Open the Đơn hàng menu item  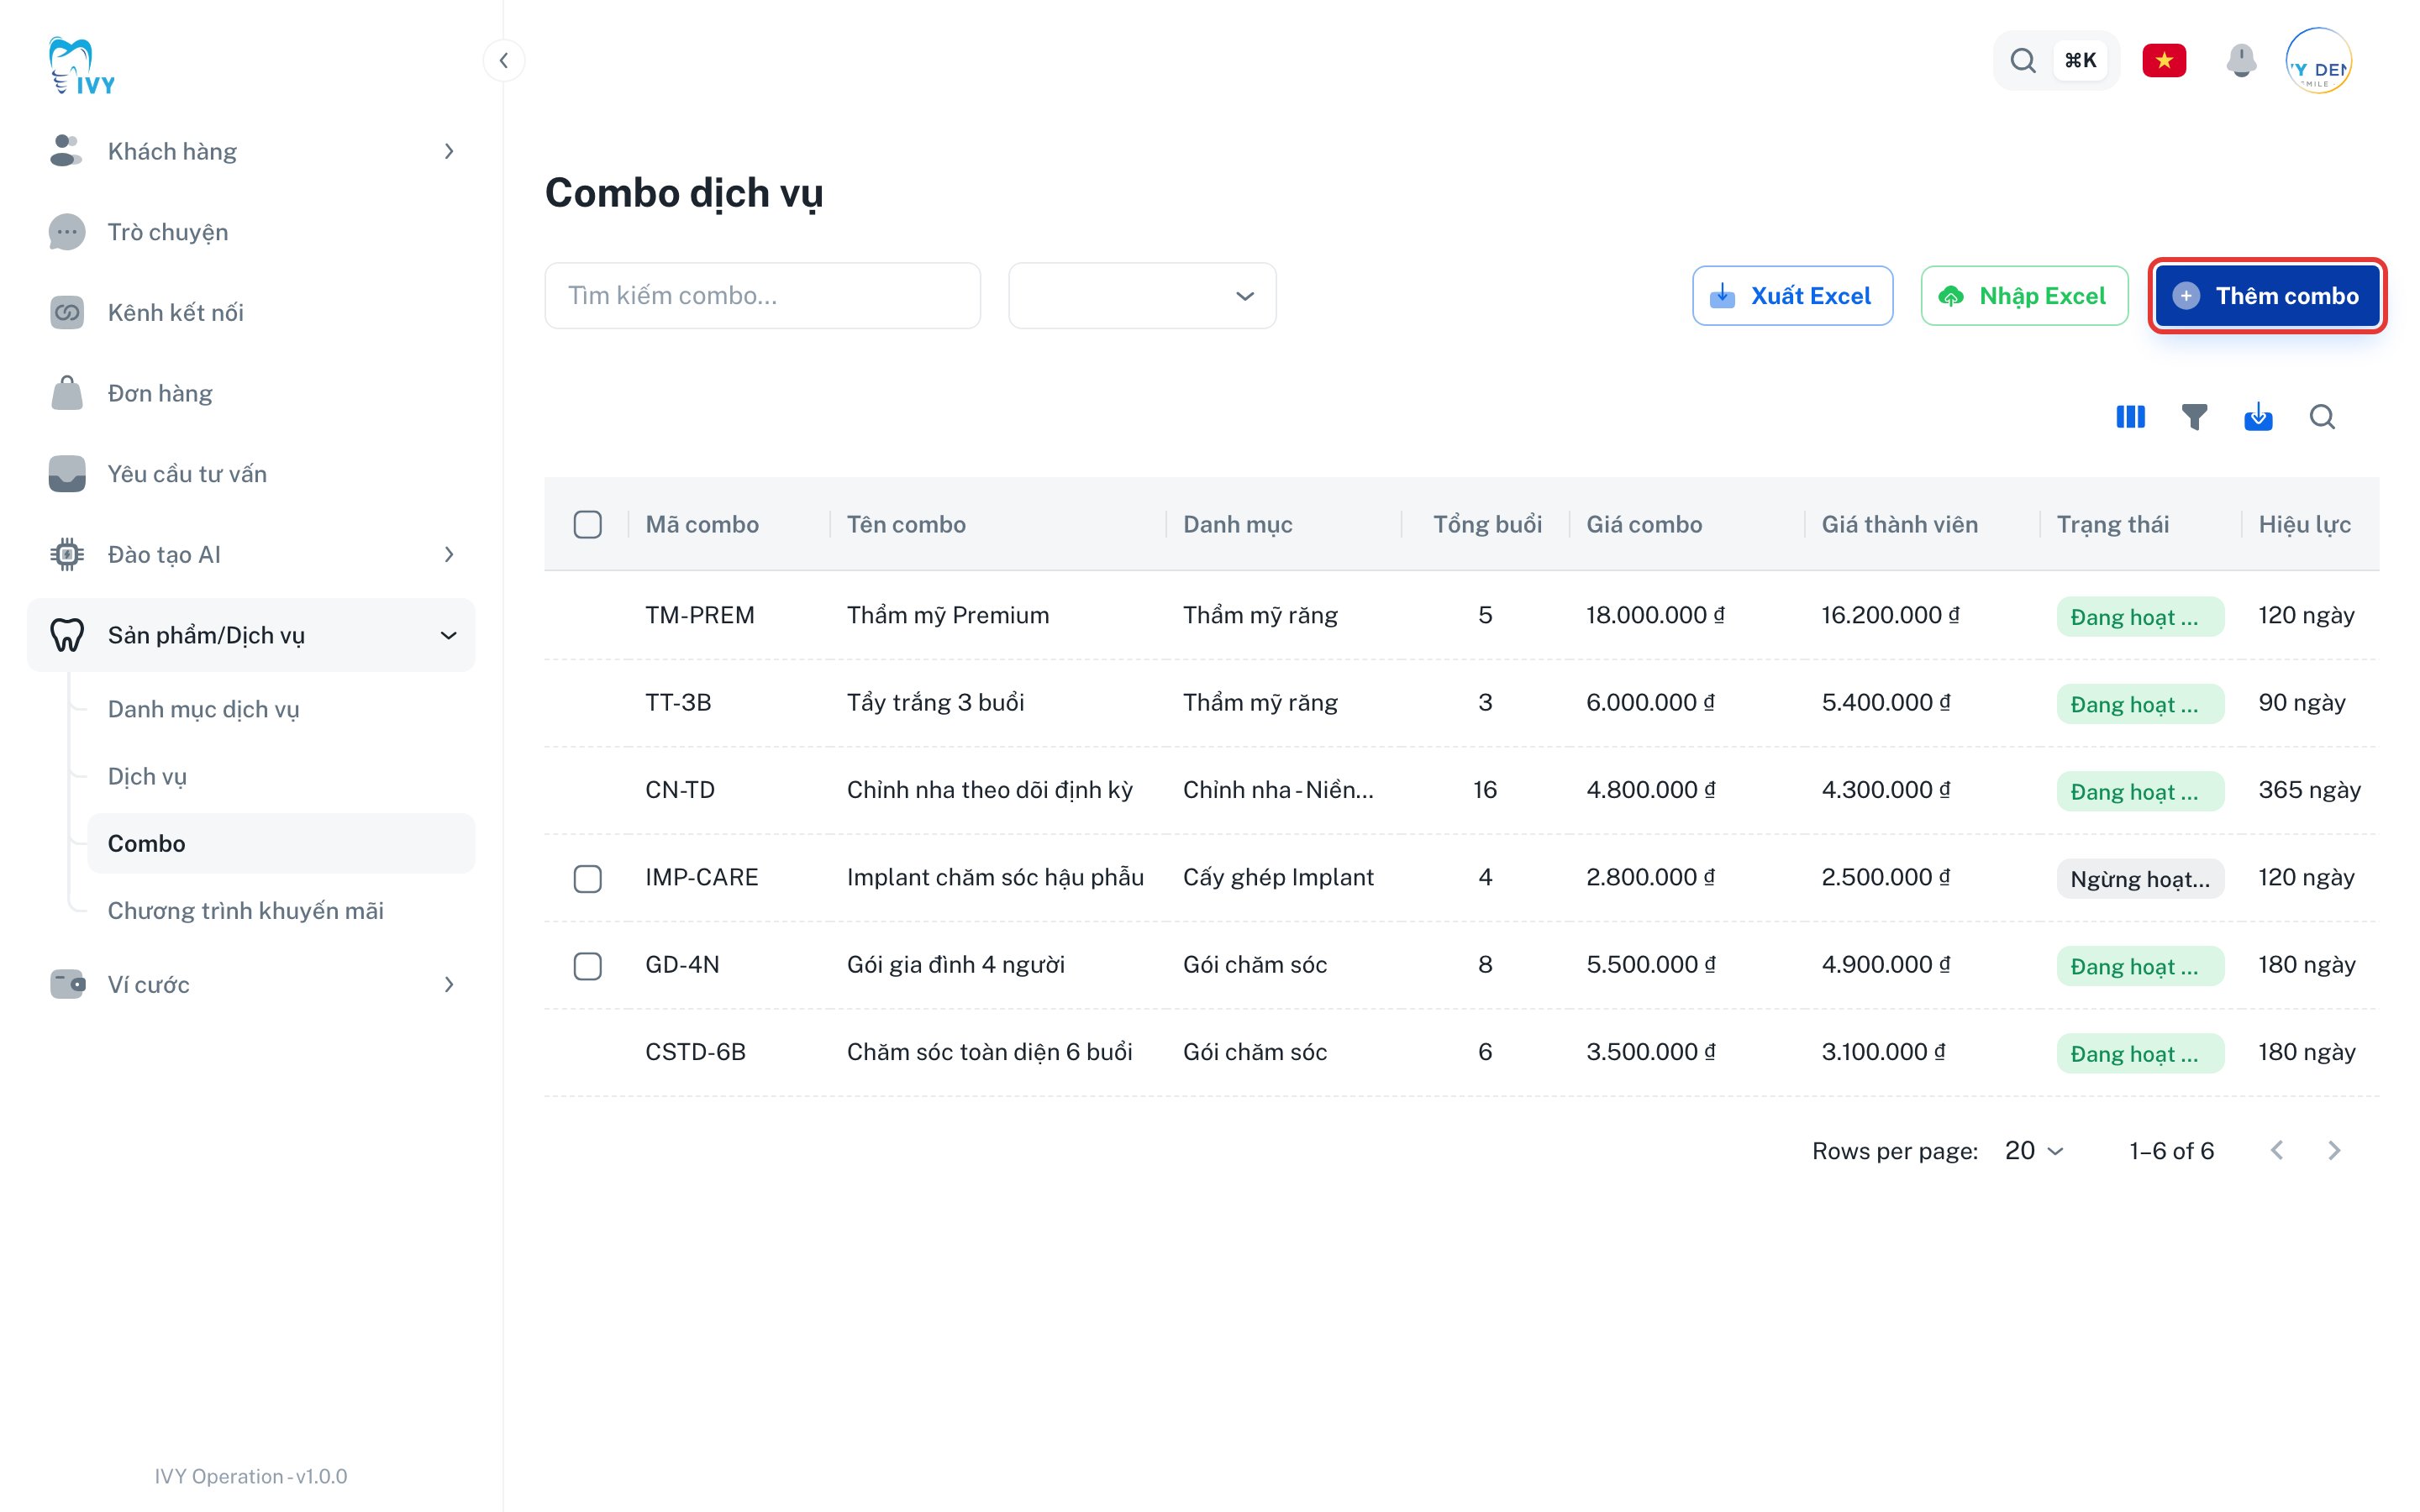coord(251,393)
